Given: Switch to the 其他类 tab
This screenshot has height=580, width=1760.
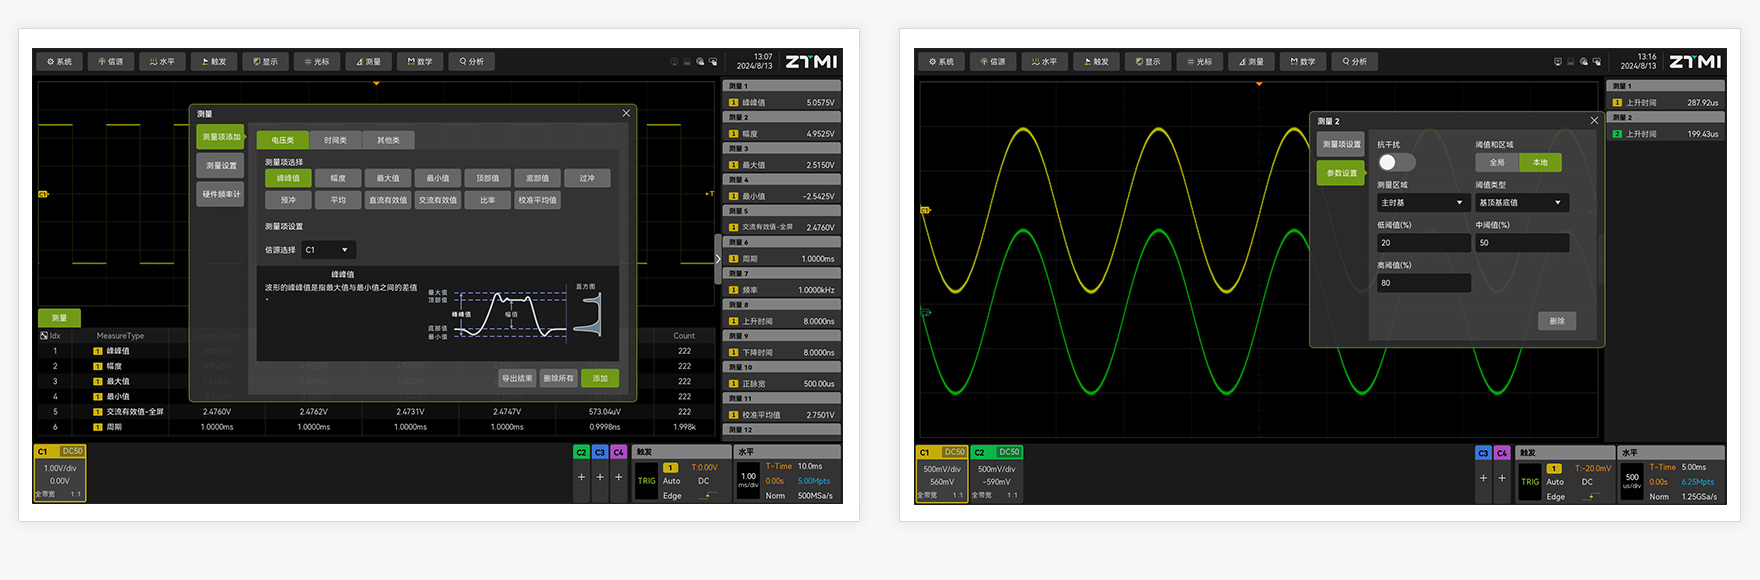Looking at the screenshot, I should click(388, 140).
